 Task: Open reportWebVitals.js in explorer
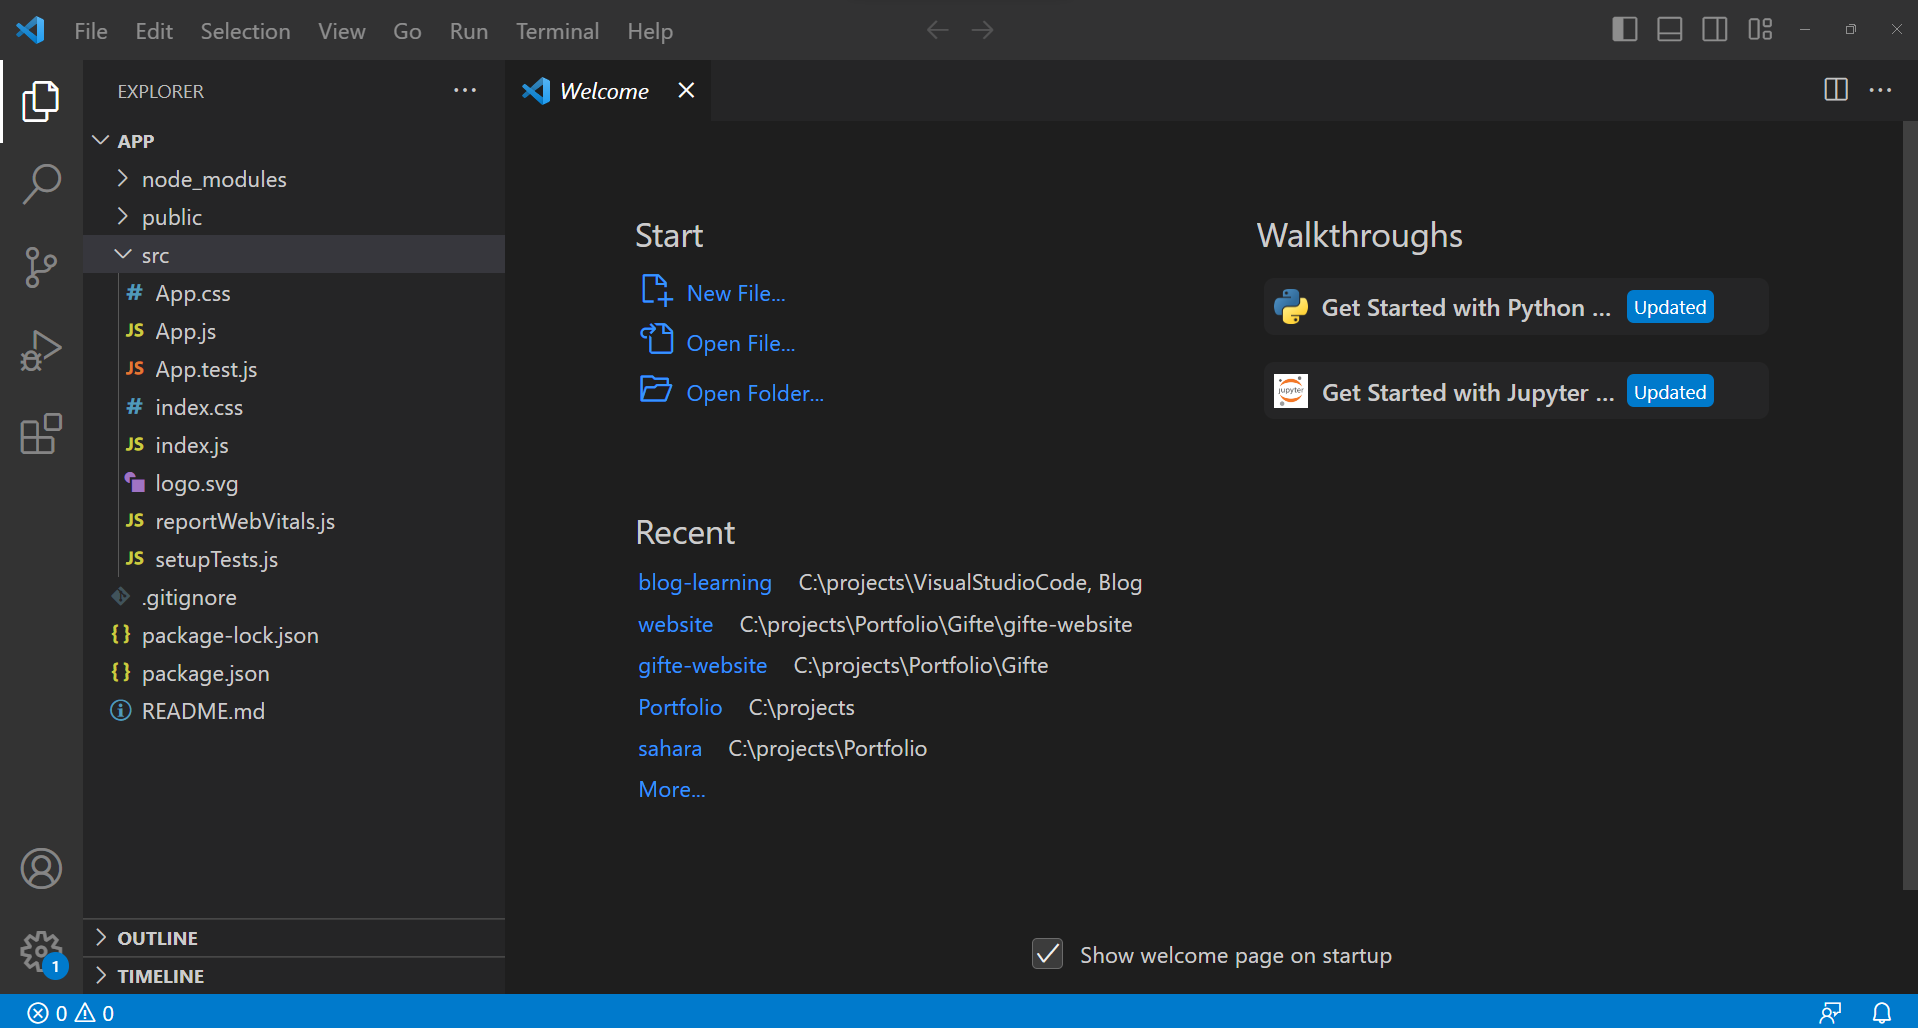pyautogui.click(x=294, y=521)
